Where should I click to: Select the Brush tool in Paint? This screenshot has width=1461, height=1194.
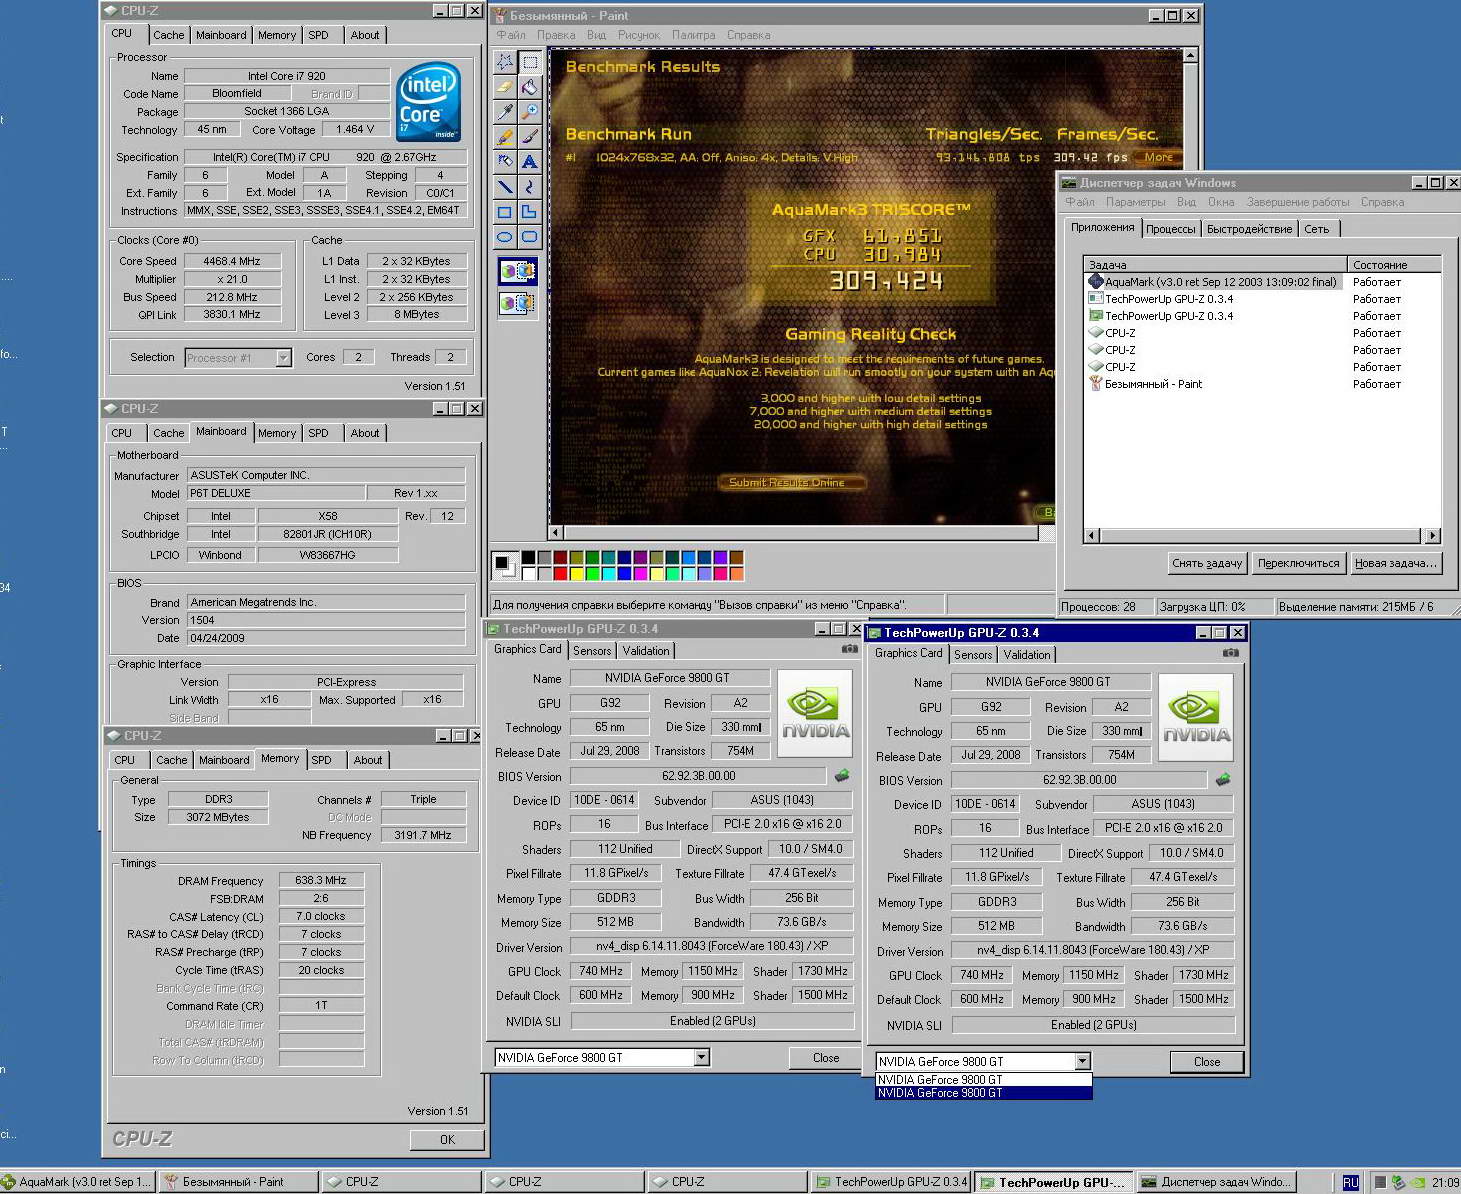click(x=530, y=137)
